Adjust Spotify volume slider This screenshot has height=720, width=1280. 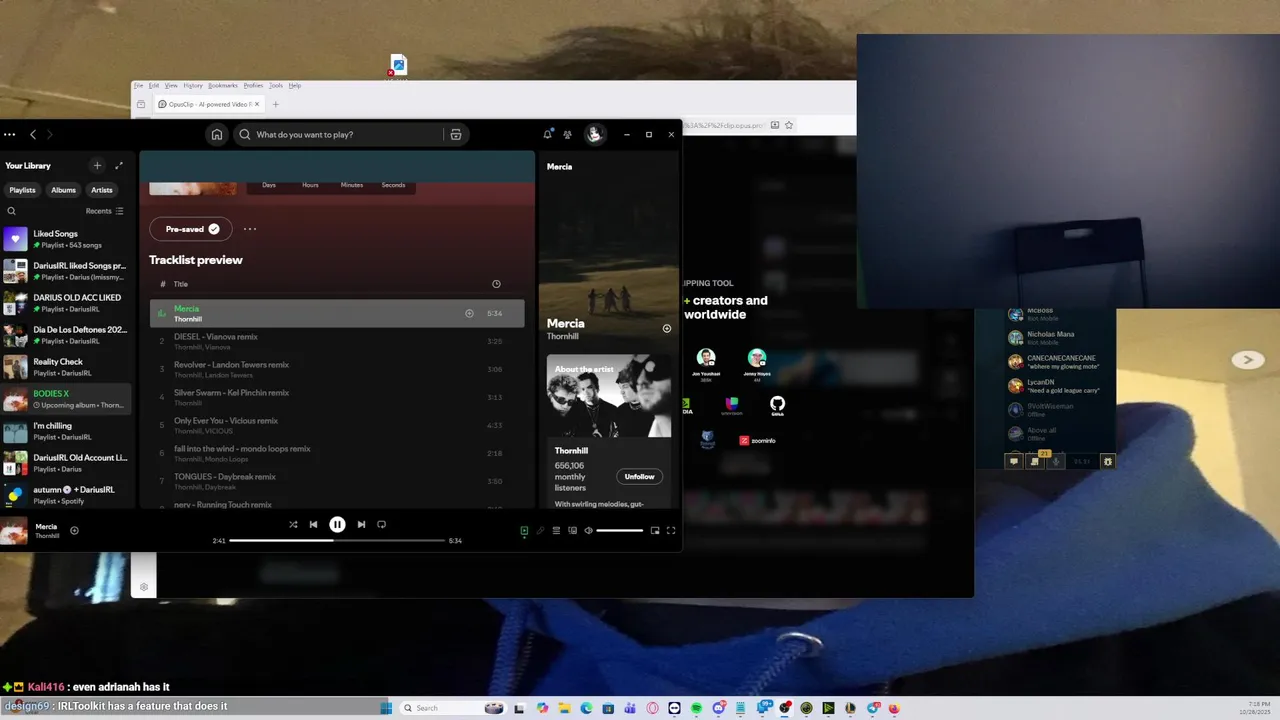tap(620, 531)
